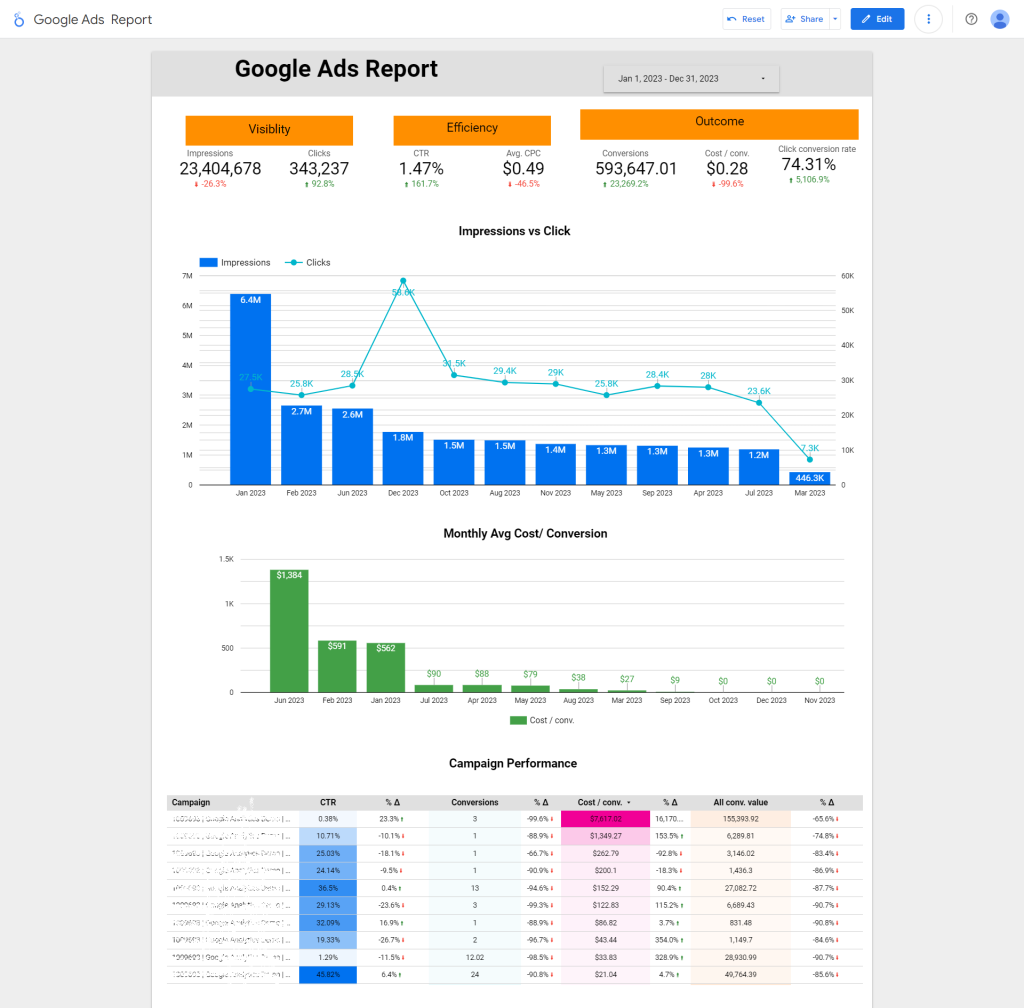Sort table by All conv. value header
Screen dimensions: 1024x1008
741,802
